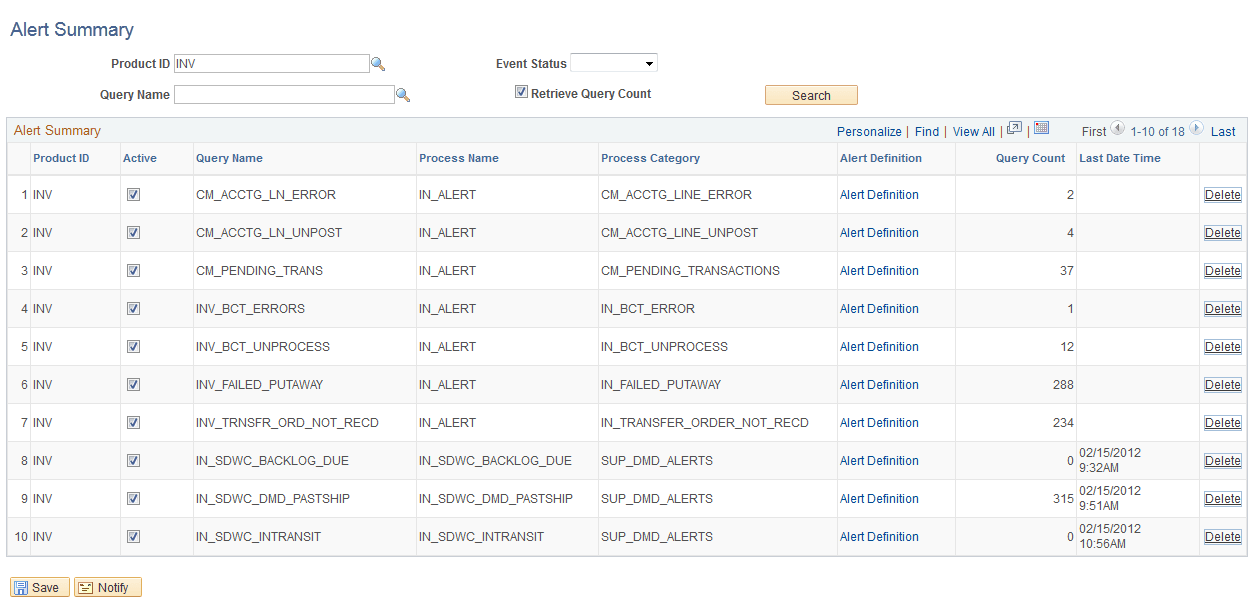Screen dimensions: 1254x603
Task: Disable Active checkbox for CM_ACCTG_LN_ERROR
Action: [x=133, y=194]
